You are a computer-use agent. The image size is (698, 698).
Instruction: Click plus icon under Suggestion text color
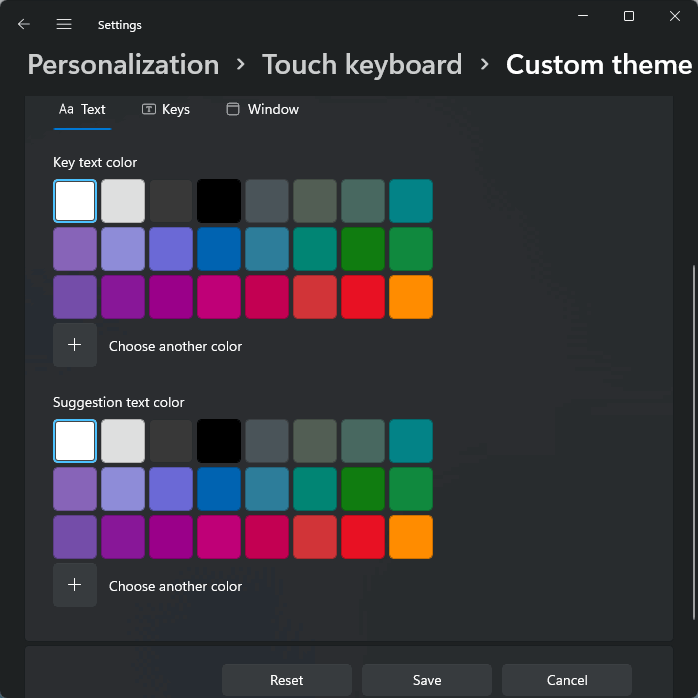click(x=75, y=585)
